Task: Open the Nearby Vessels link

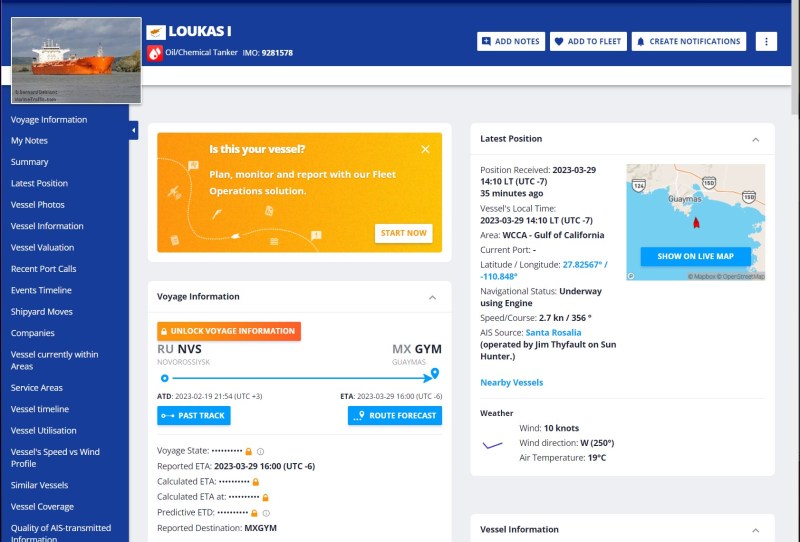Action: (511, 383)
